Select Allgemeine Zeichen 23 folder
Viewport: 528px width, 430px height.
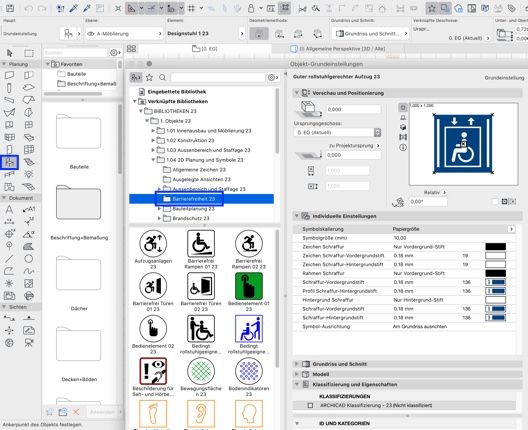199,170
